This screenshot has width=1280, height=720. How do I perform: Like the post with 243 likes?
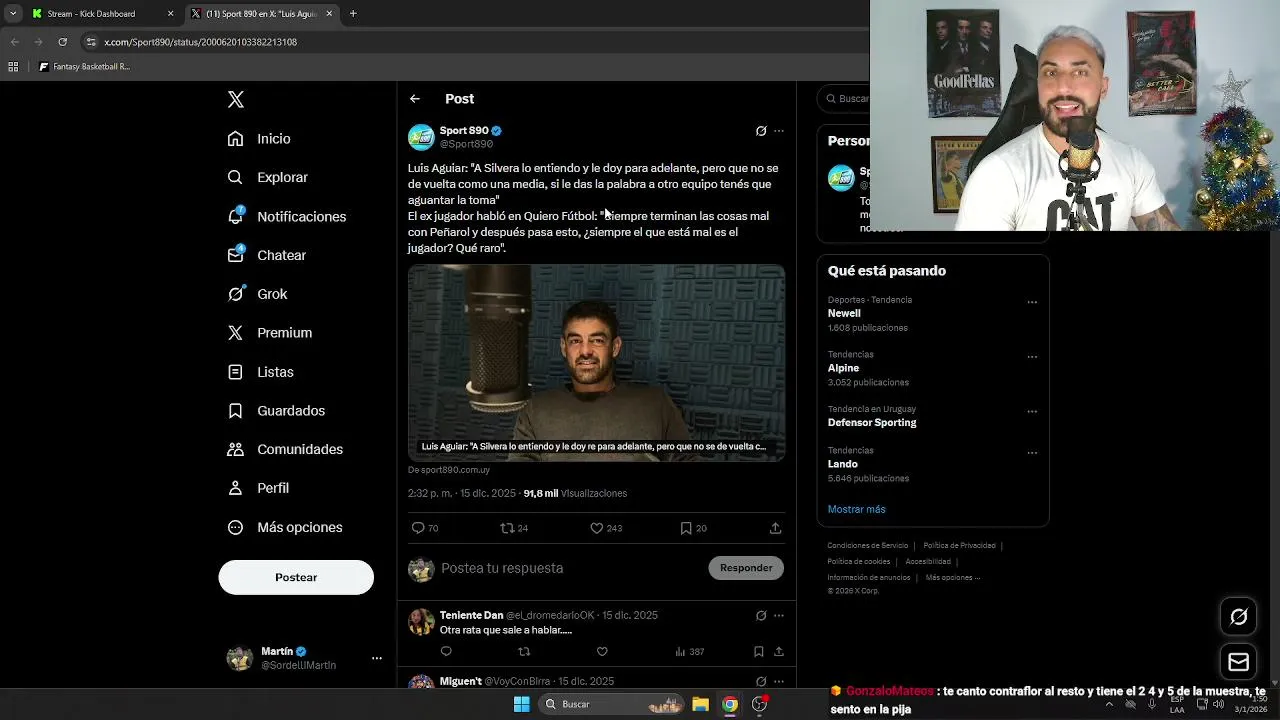(606, 528)
